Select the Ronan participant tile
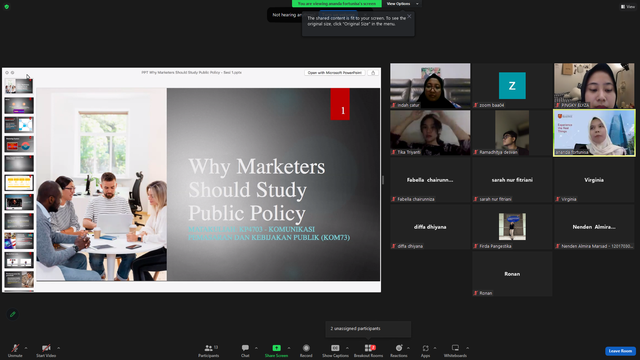 coord(512,274)
